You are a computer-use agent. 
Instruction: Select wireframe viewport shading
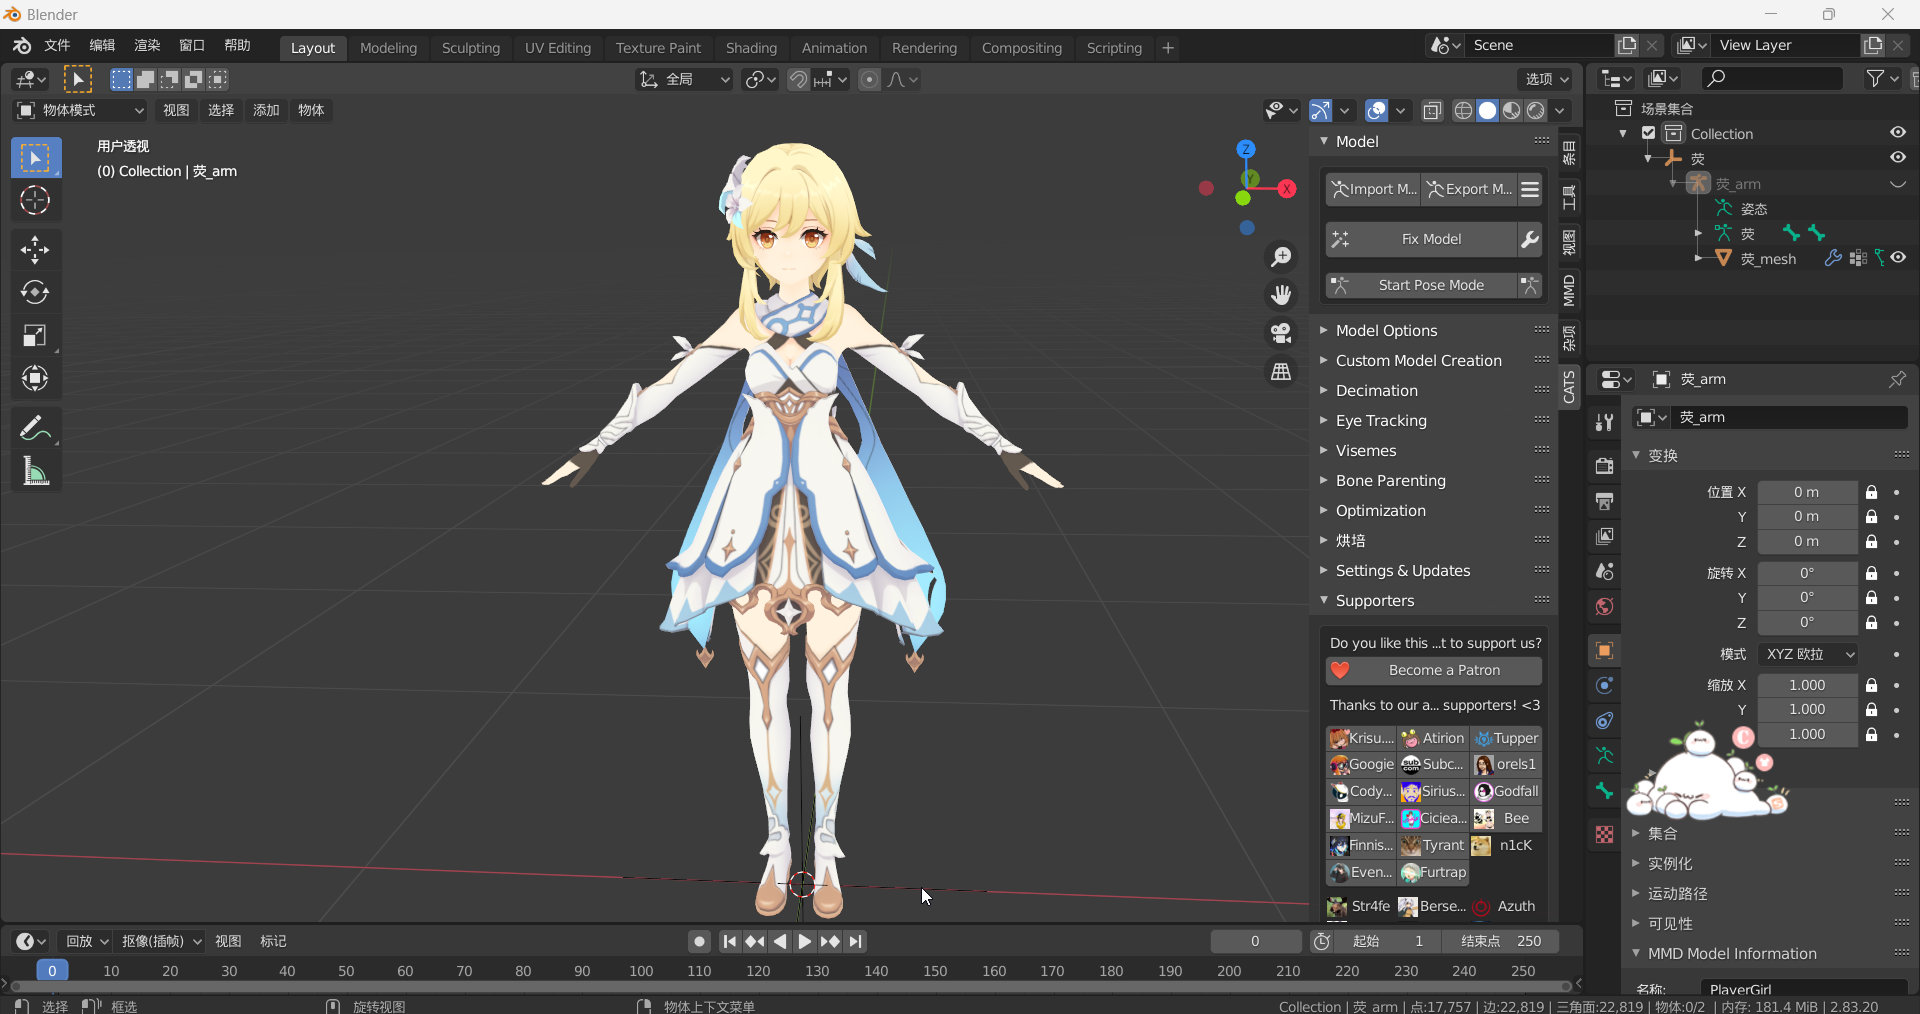pyautogui.click(x=1463, y=111)
